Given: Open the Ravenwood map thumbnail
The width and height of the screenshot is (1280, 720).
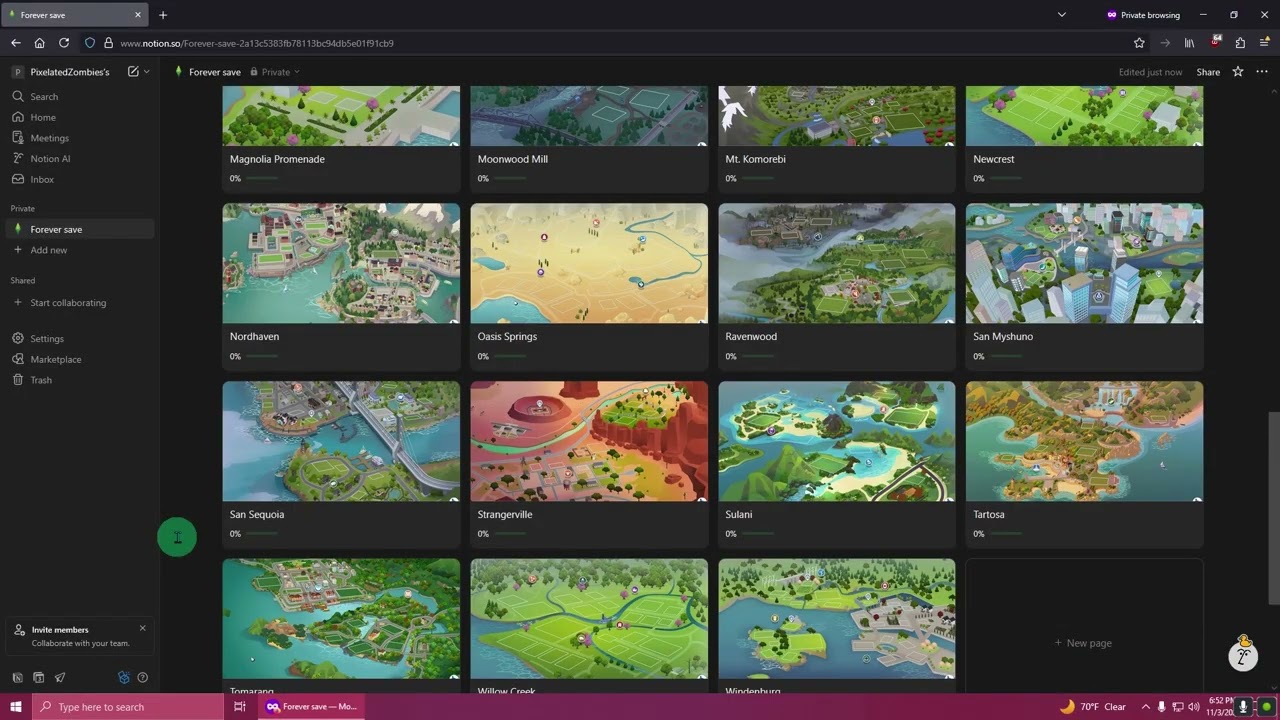Looking at the screenshot, I should (837, 263).
